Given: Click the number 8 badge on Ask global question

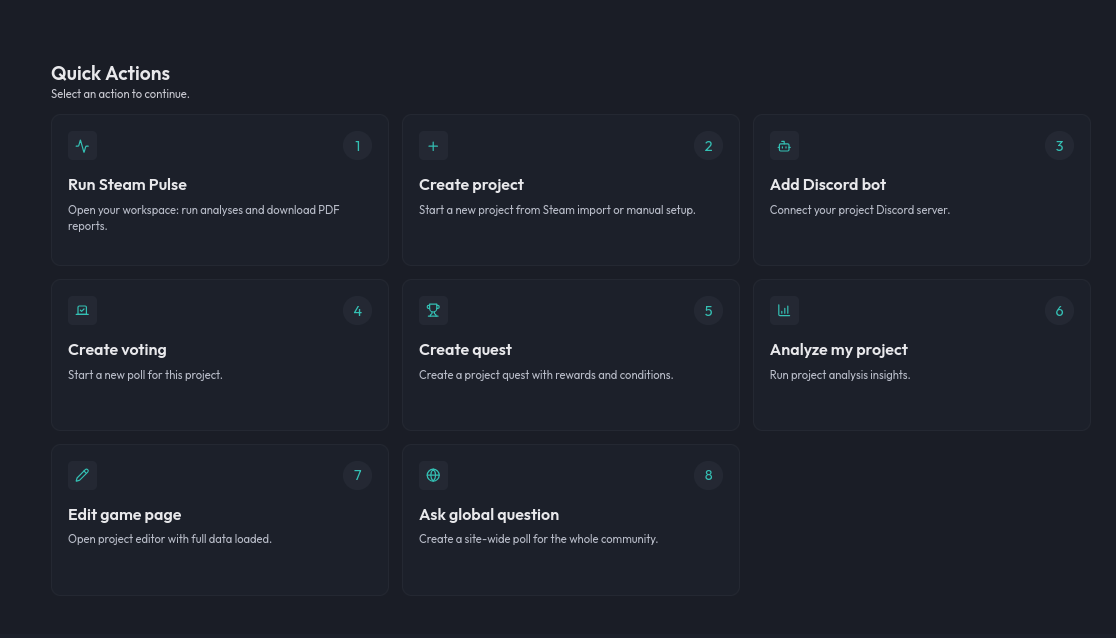Looking at the screenshot, I should (708, 475).
